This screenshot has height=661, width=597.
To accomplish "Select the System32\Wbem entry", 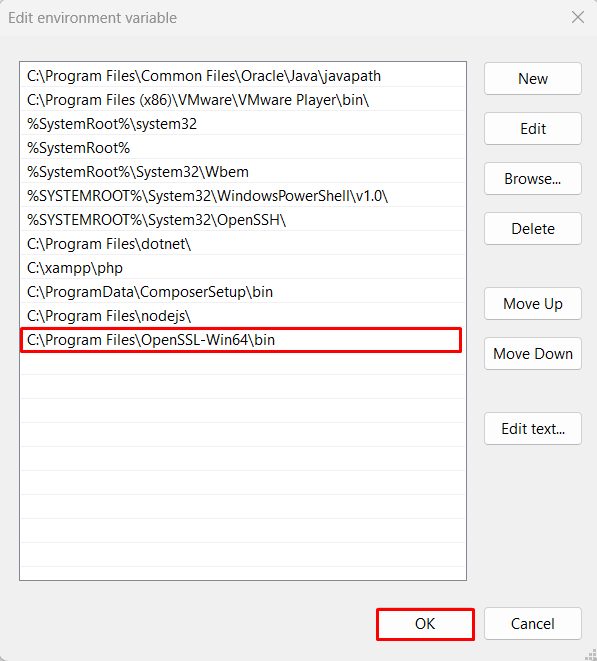I will [x=243, y=172].
